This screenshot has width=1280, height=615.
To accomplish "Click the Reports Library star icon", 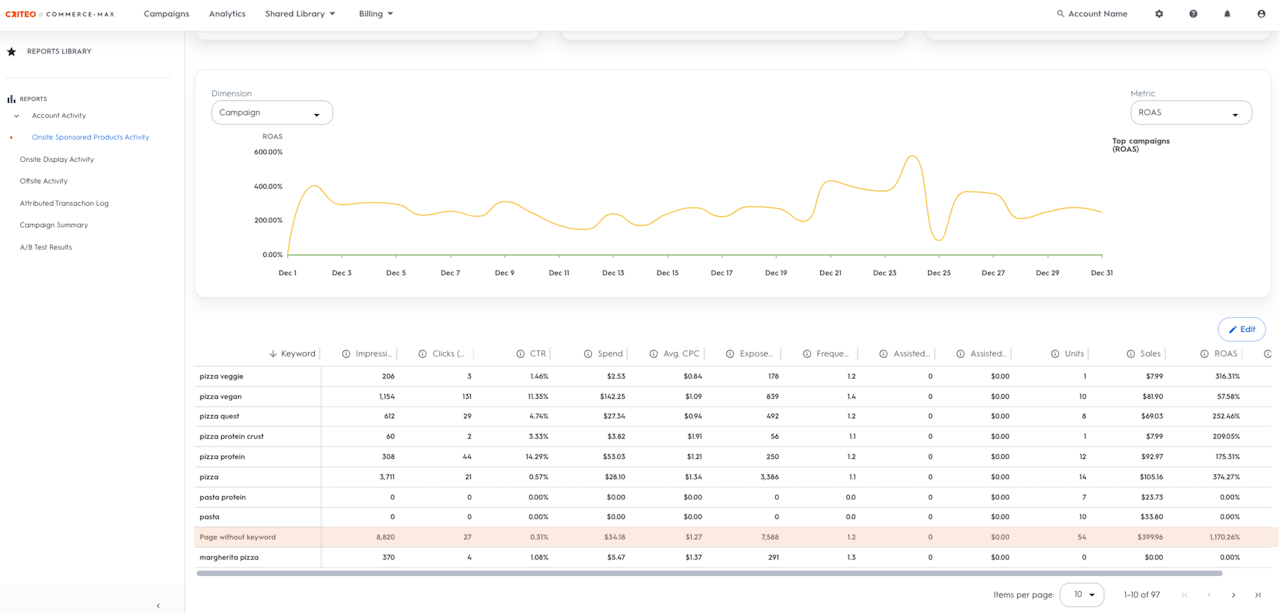I will [x=12, y=51].
